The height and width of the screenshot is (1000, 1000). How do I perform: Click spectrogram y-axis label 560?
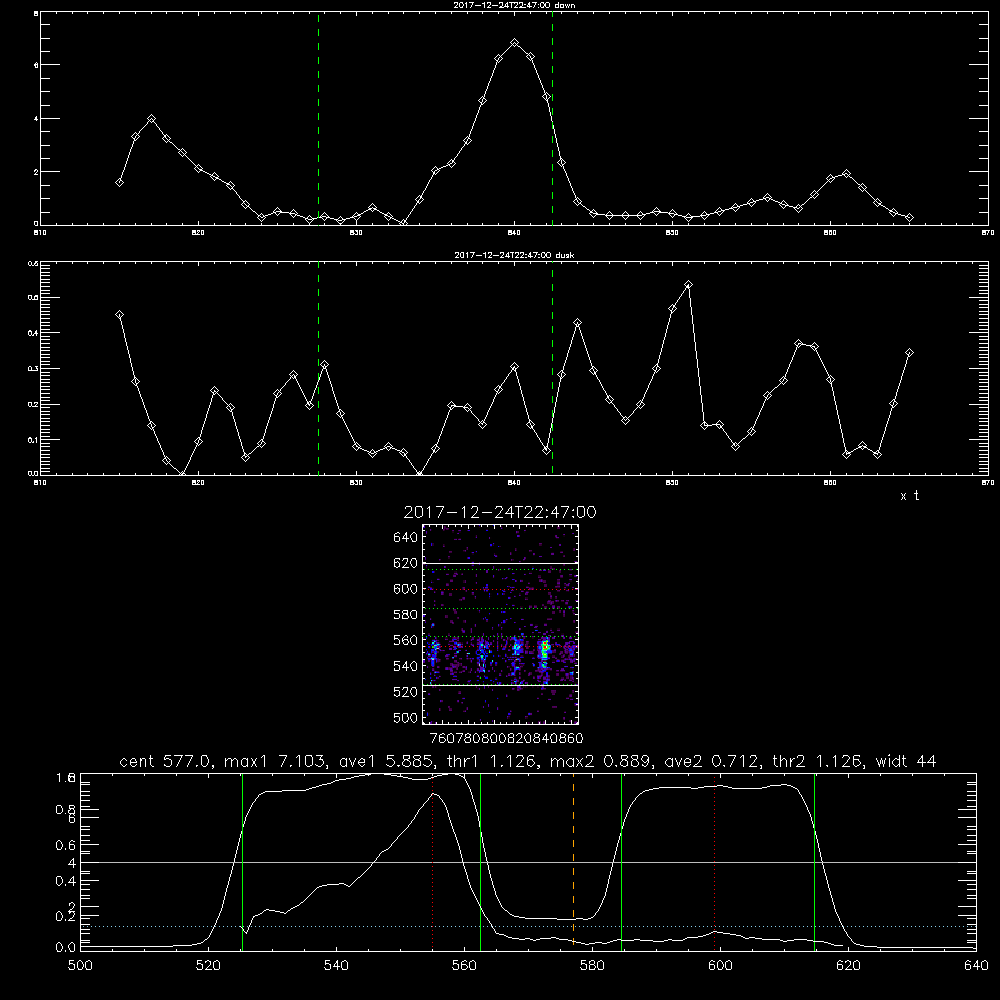coord(406,641)
